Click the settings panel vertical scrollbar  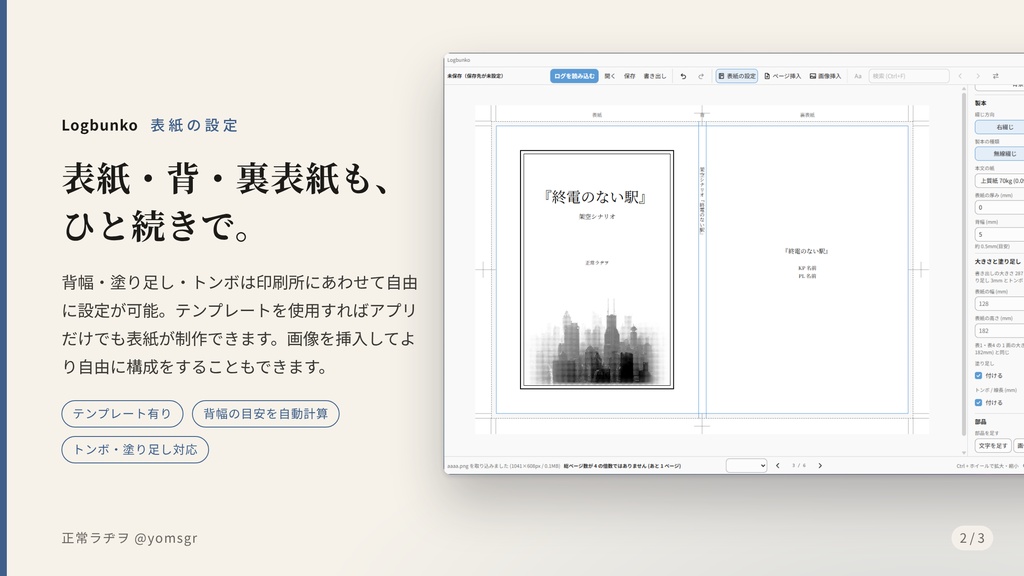(x=964, y=264)
